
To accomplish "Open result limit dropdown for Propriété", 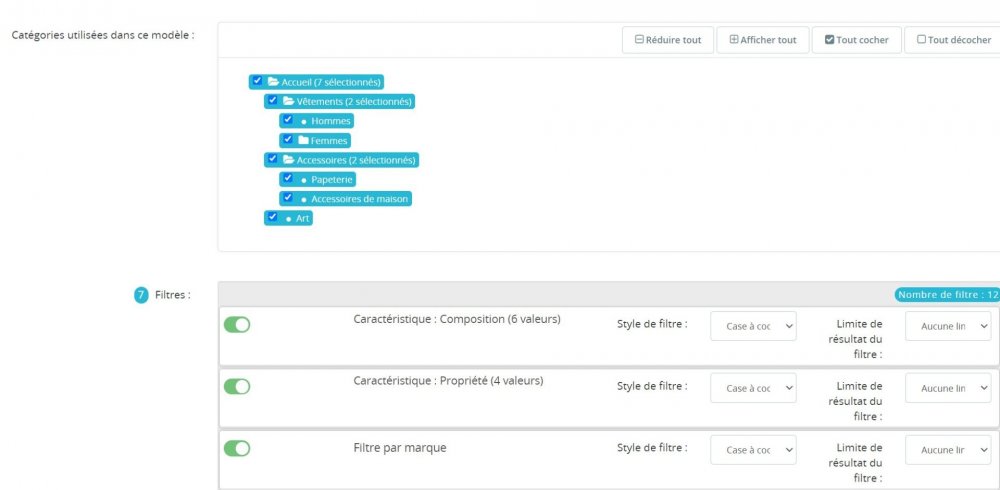I will (x=948, y=388).
